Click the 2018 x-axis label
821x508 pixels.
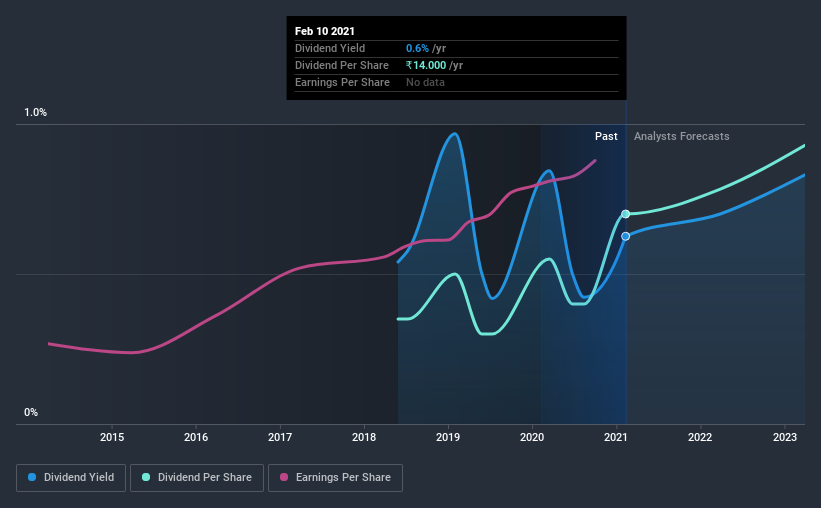364,437
